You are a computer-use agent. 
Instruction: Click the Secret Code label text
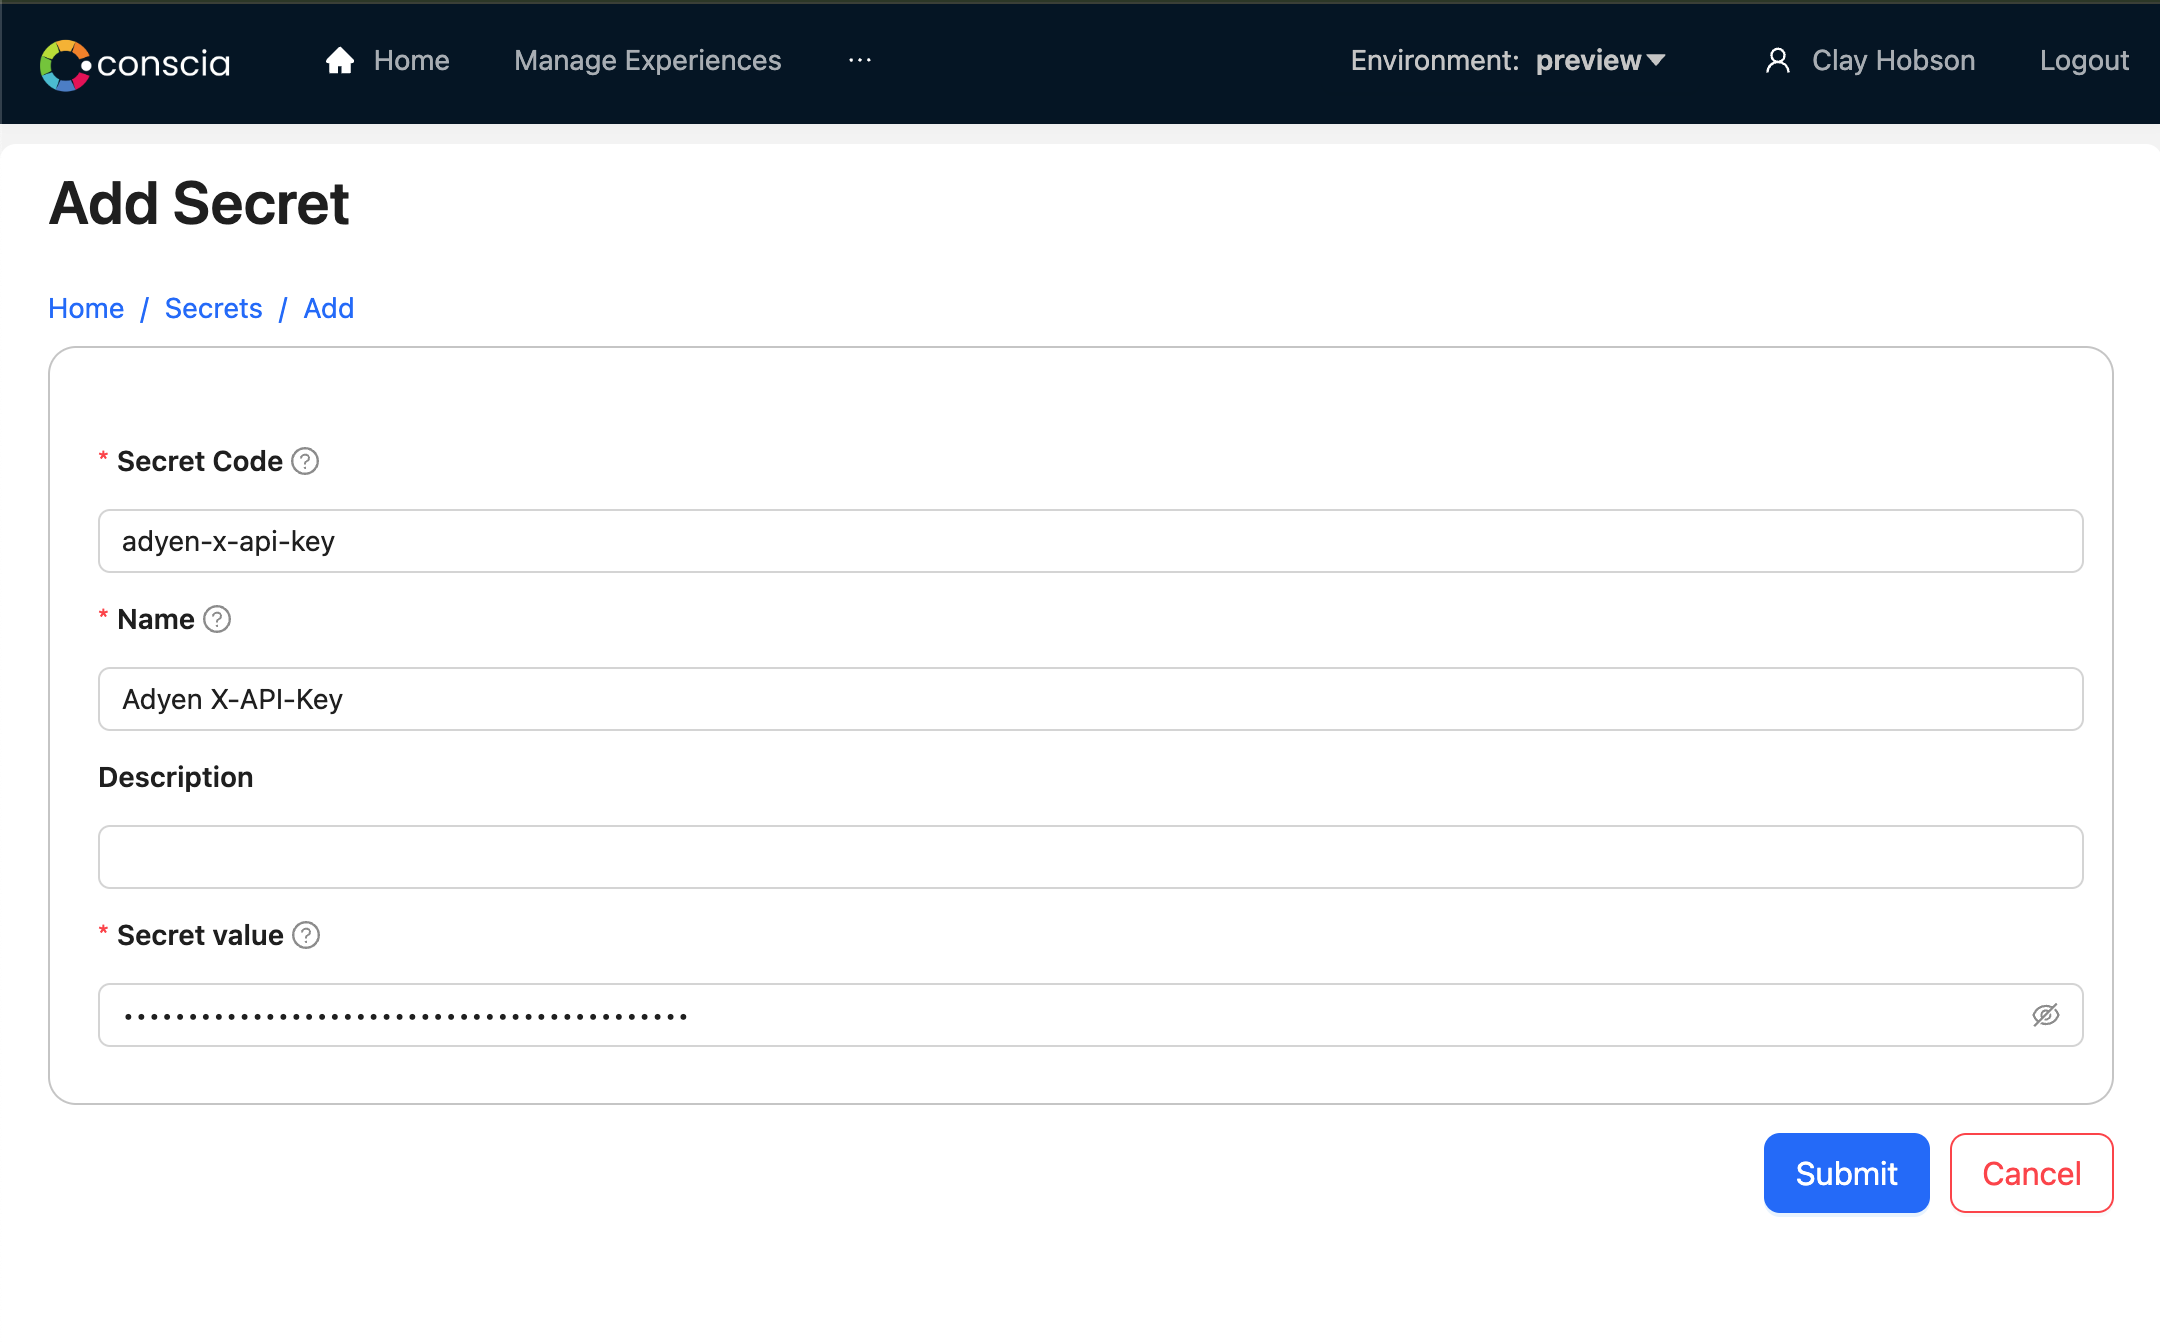point(200,461)
